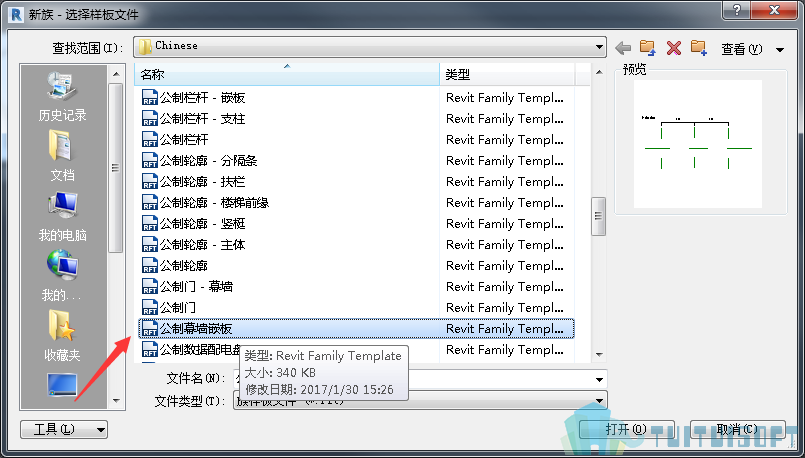Create a new folder with the toolbar icon
The height and width of the screenshot is (458, 805).
point(699,48)
